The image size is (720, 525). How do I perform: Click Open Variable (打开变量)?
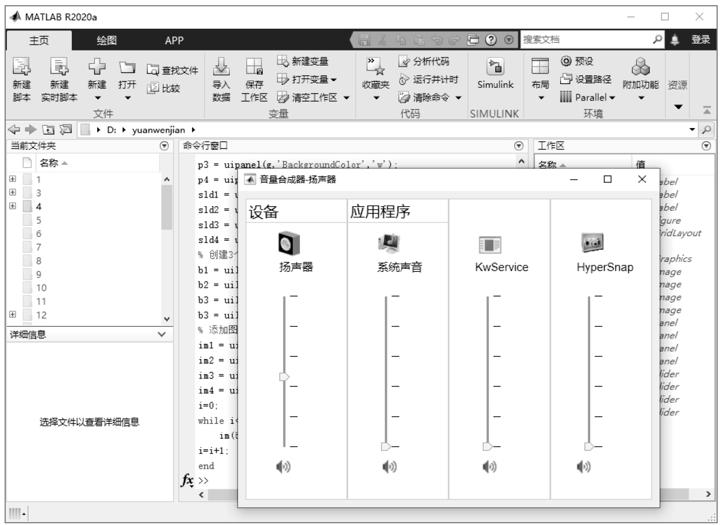point(307,79)
